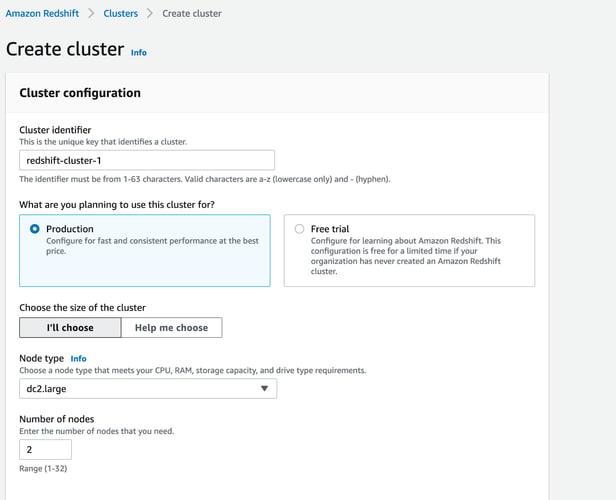616x500 pixels.
Task: Select the Production radio button
Action: coord(35,229)
